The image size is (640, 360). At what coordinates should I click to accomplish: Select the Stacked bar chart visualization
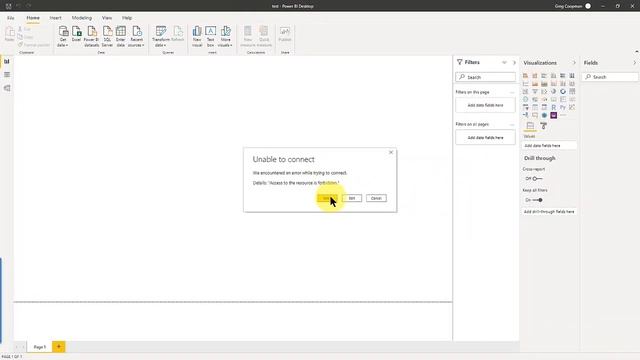click(x=525, y=76)
